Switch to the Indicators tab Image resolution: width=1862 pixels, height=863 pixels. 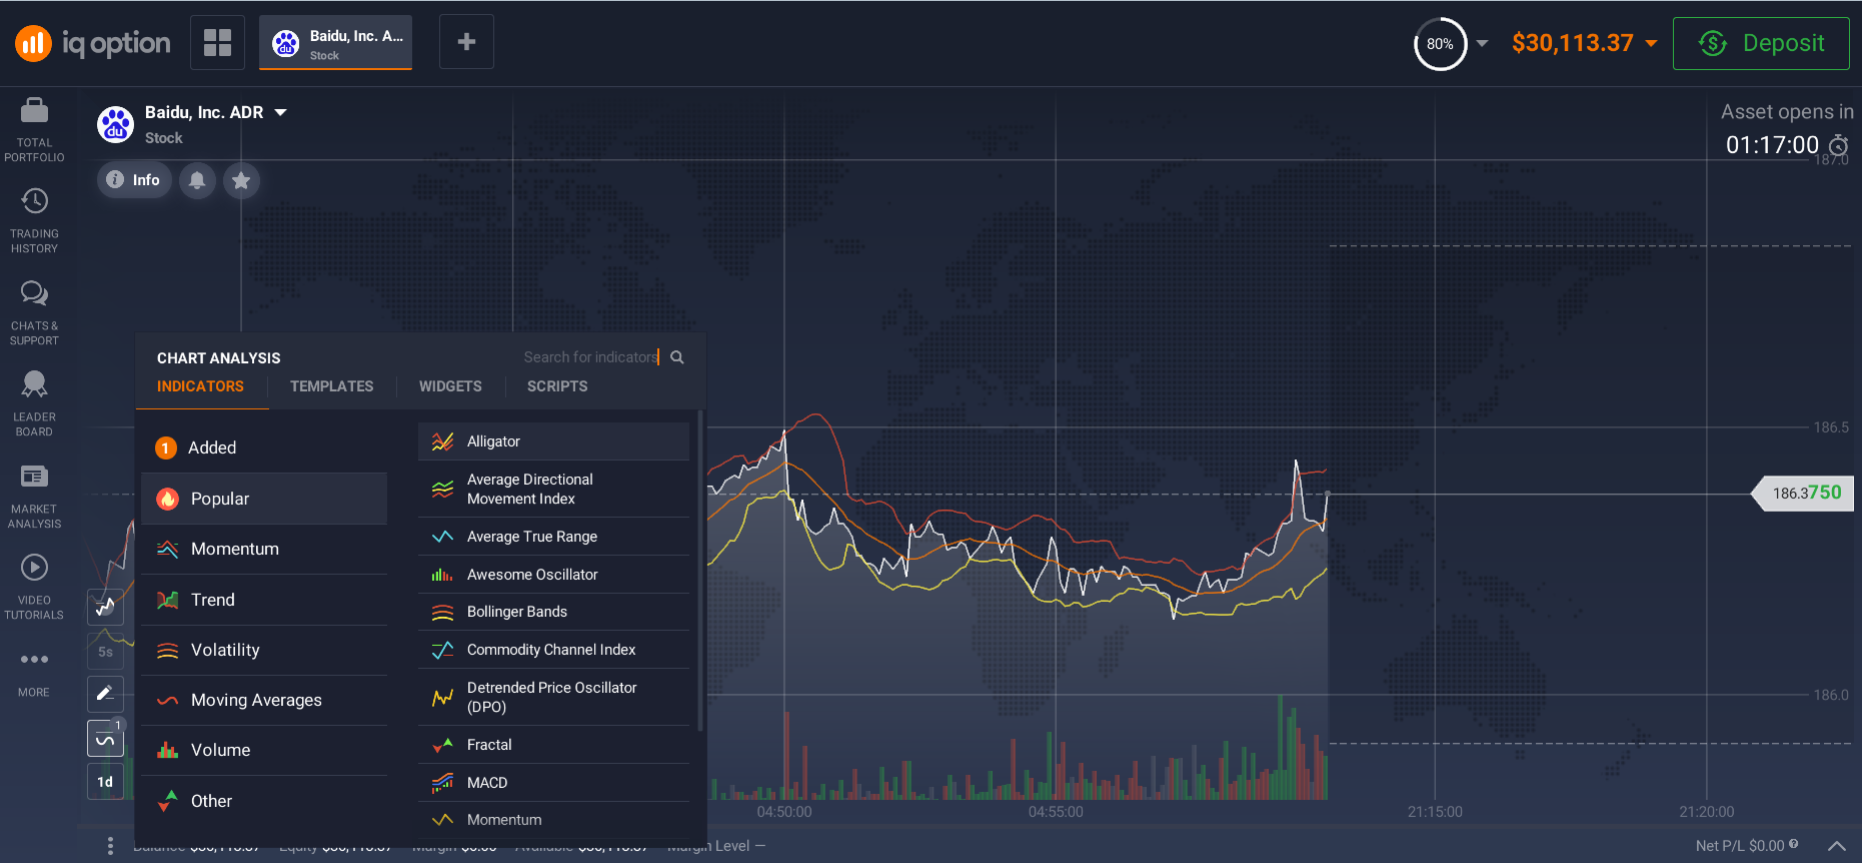[200, 387]
